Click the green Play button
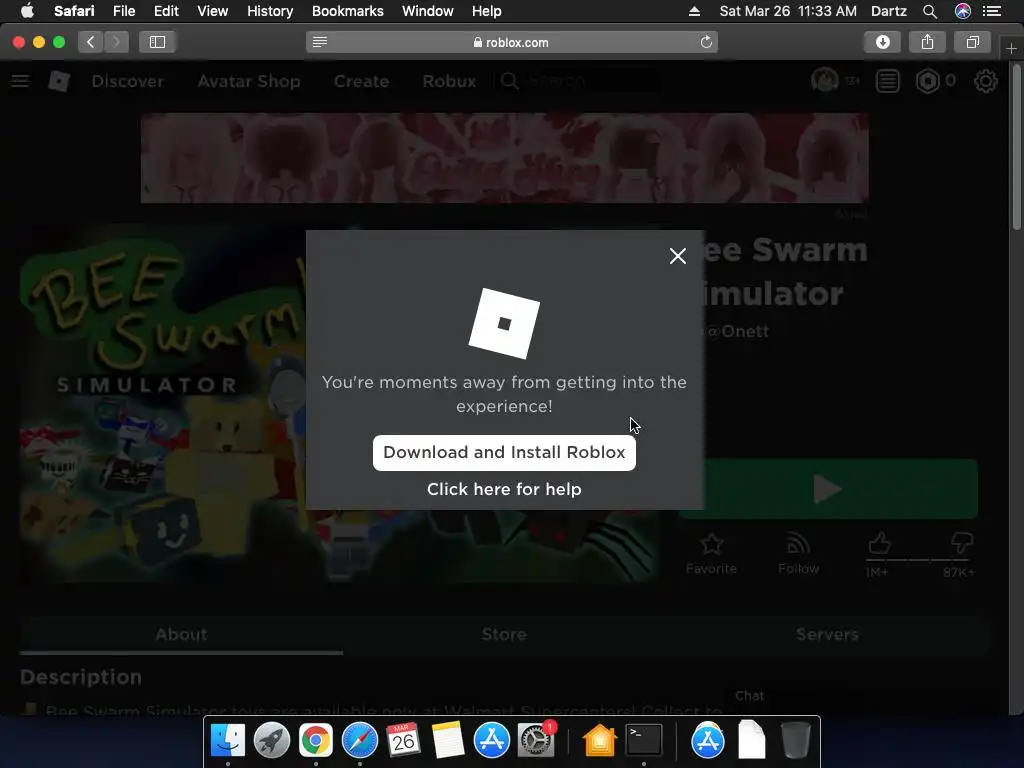1024x768 pixels. point(827,489)
